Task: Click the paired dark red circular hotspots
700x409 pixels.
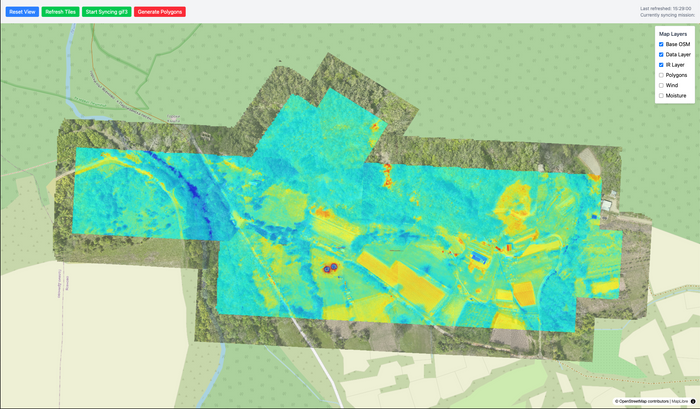Action: (328, 268)
